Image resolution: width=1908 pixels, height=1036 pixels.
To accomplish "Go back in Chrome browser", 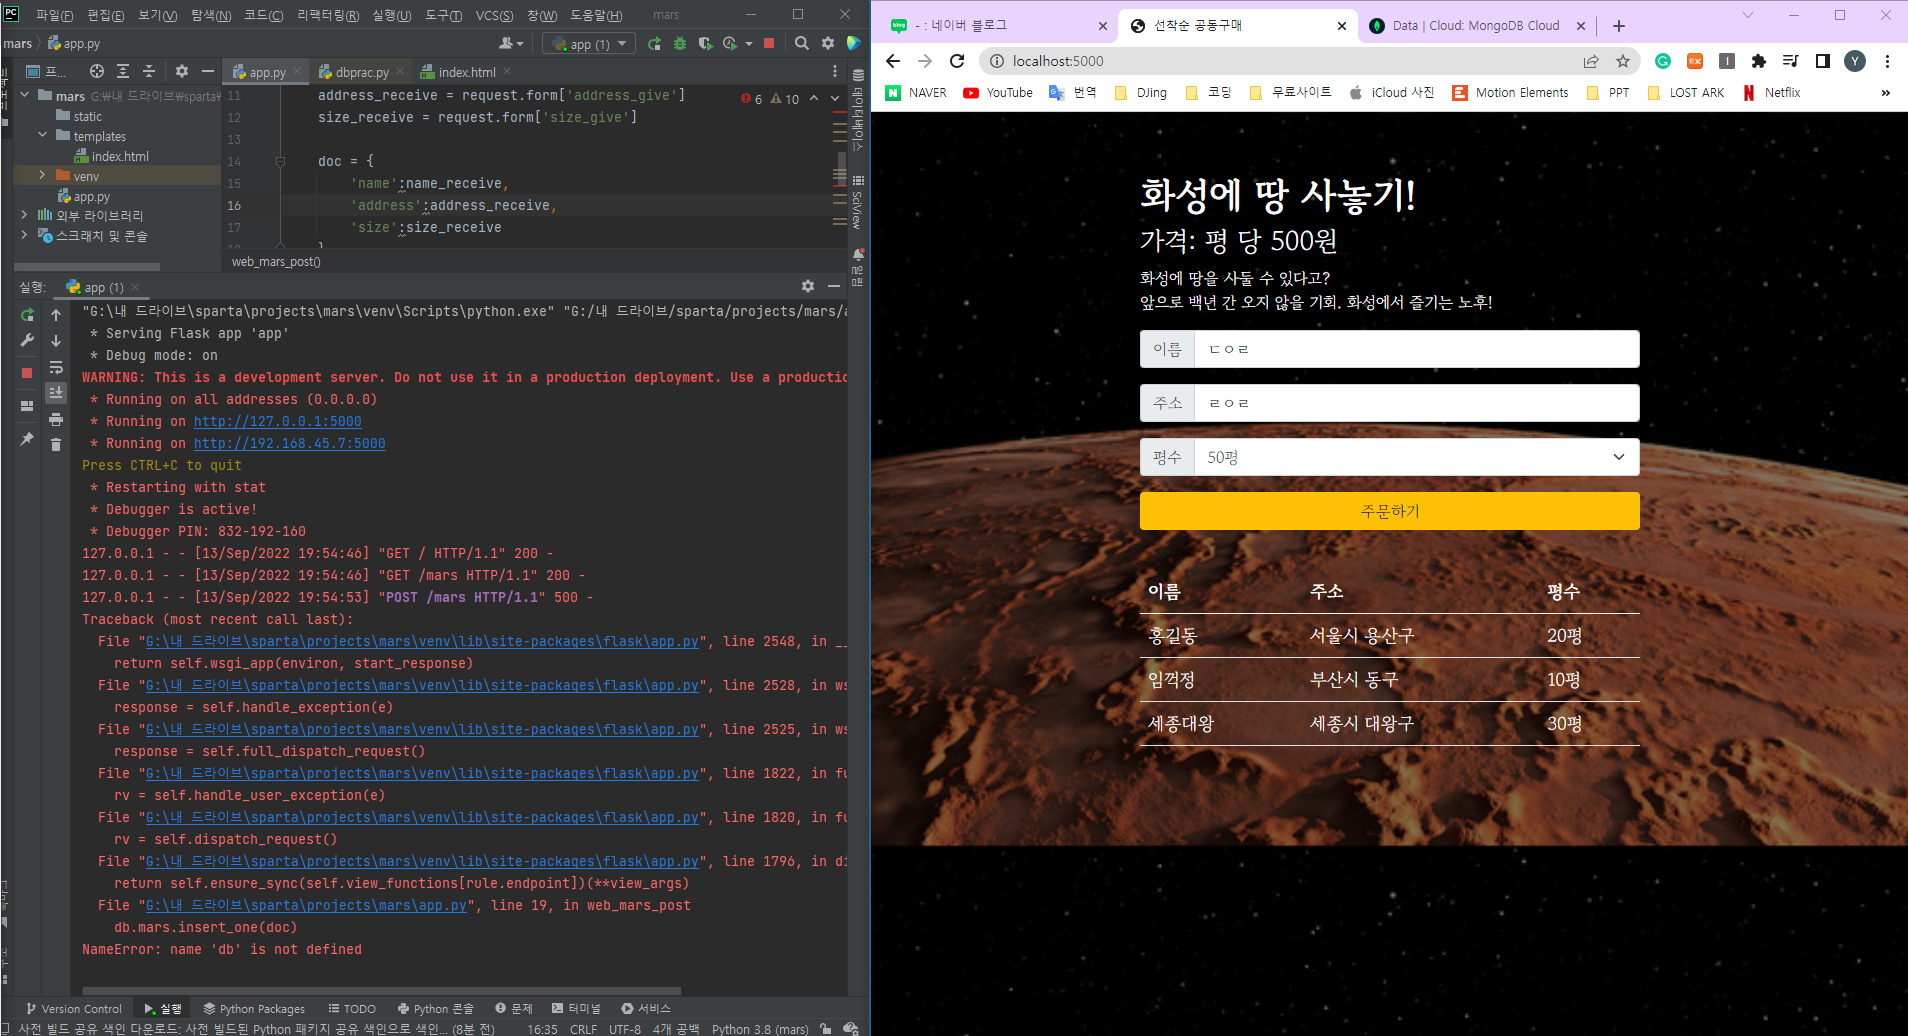I will [893, 61].
